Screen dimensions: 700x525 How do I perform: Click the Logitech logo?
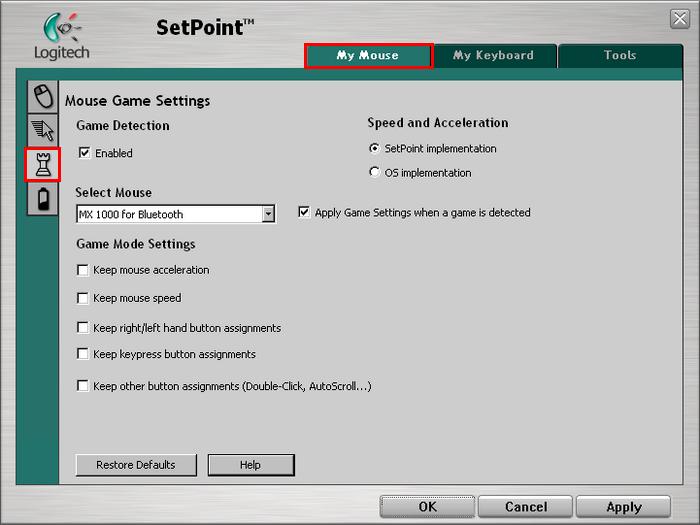pos(61,37)
